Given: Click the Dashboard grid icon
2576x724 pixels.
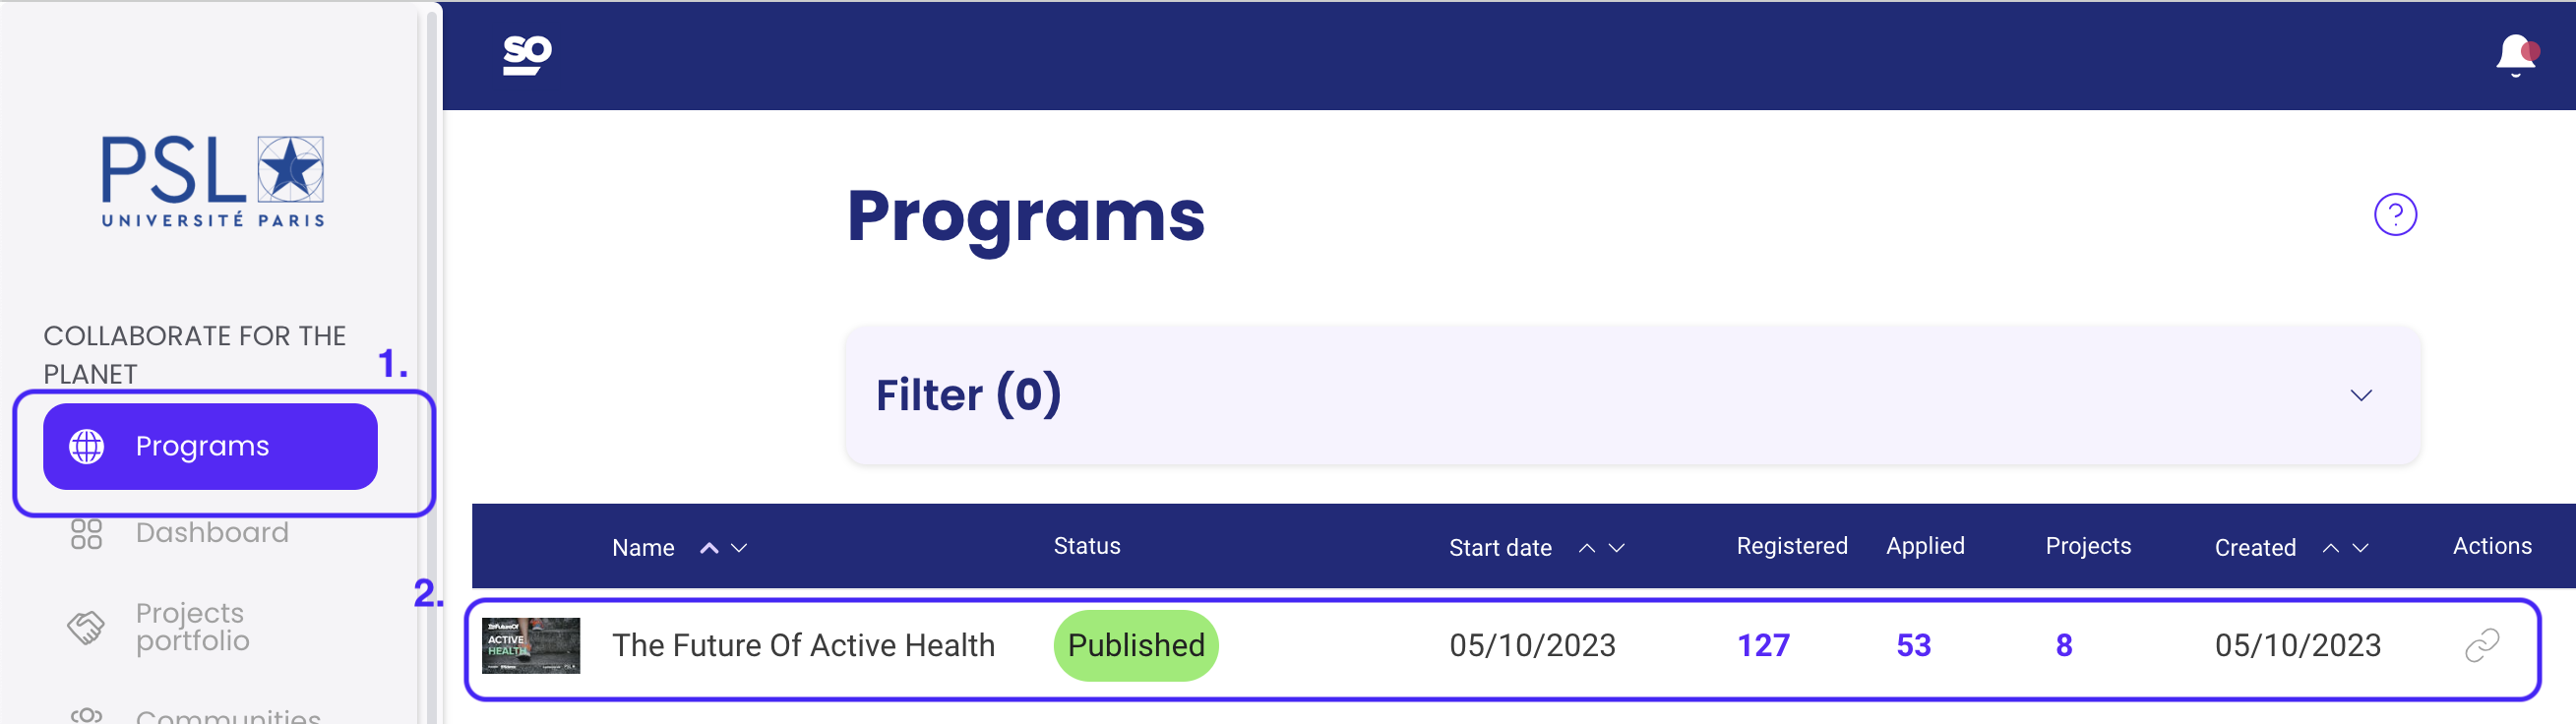Looking at the screenshot, I should click(86, 533).
